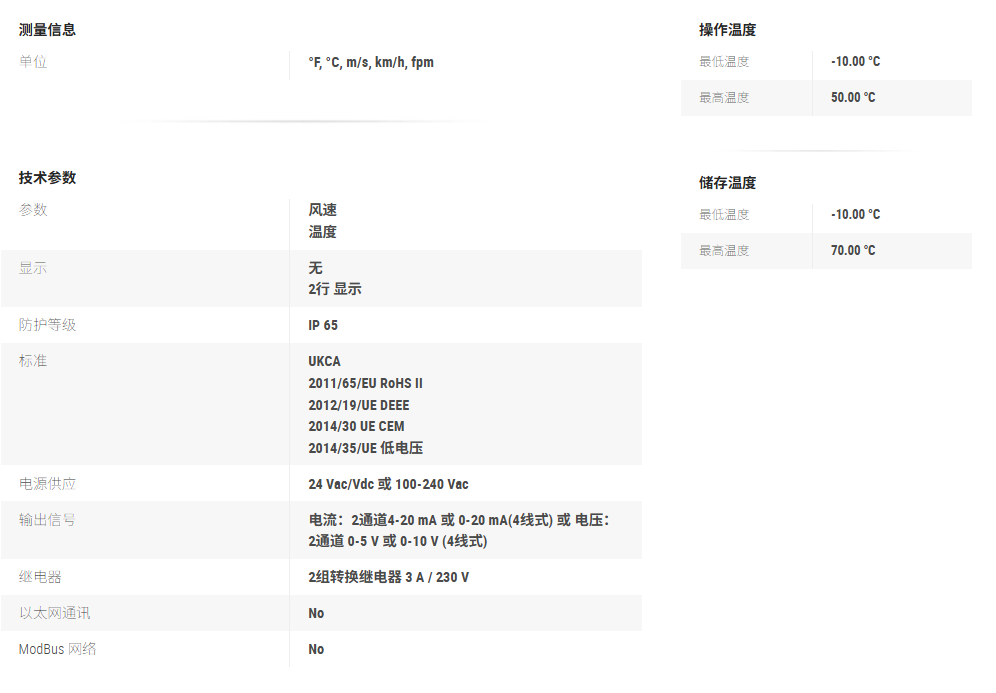The width and height of the screenshot is (996, 693).
Task: Click the UKCA standard entry
Action: (324, 361)
